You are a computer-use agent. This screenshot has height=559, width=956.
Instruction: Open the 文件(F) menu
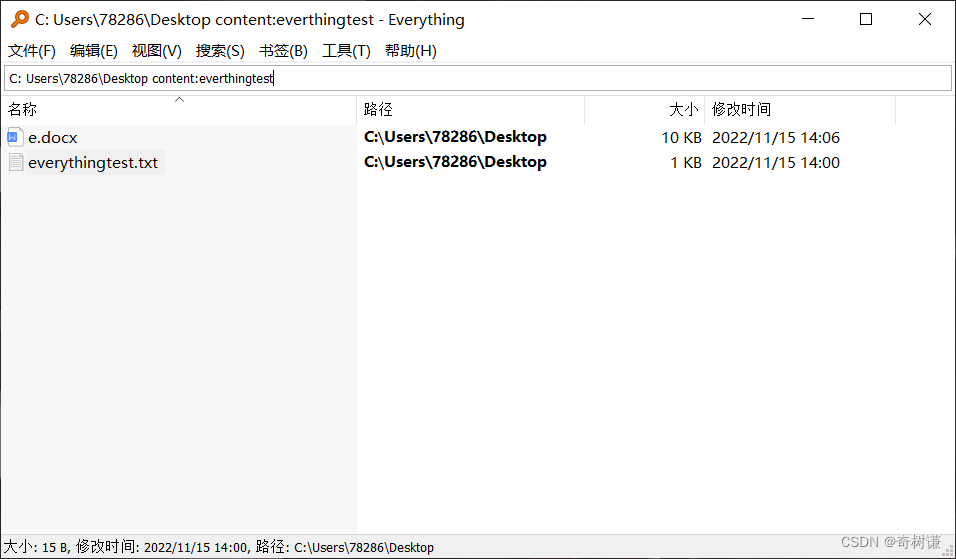click(x=32, y=51)
